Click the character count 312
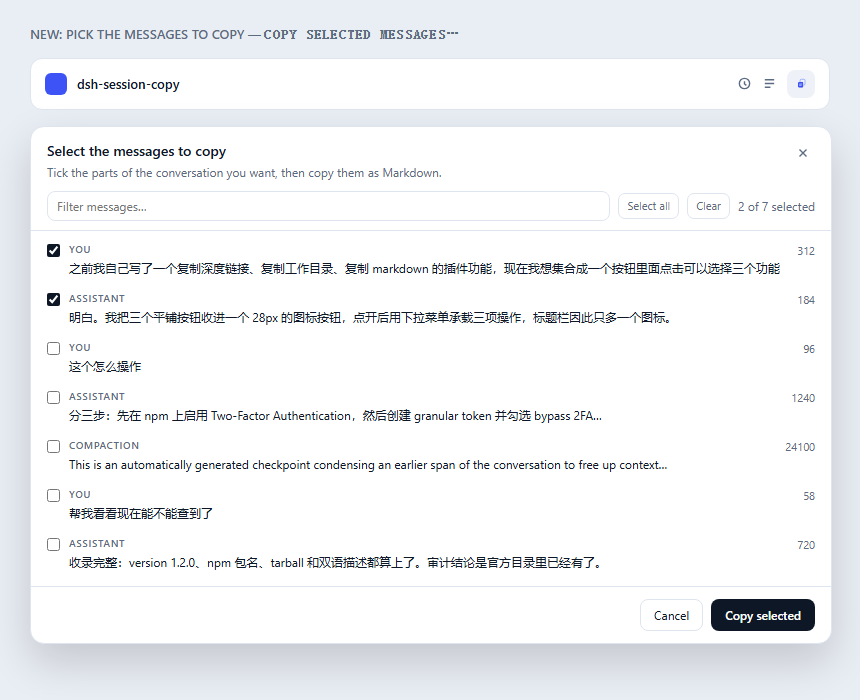This screenshot has height=700, width=860. click(x=806, y=251)
